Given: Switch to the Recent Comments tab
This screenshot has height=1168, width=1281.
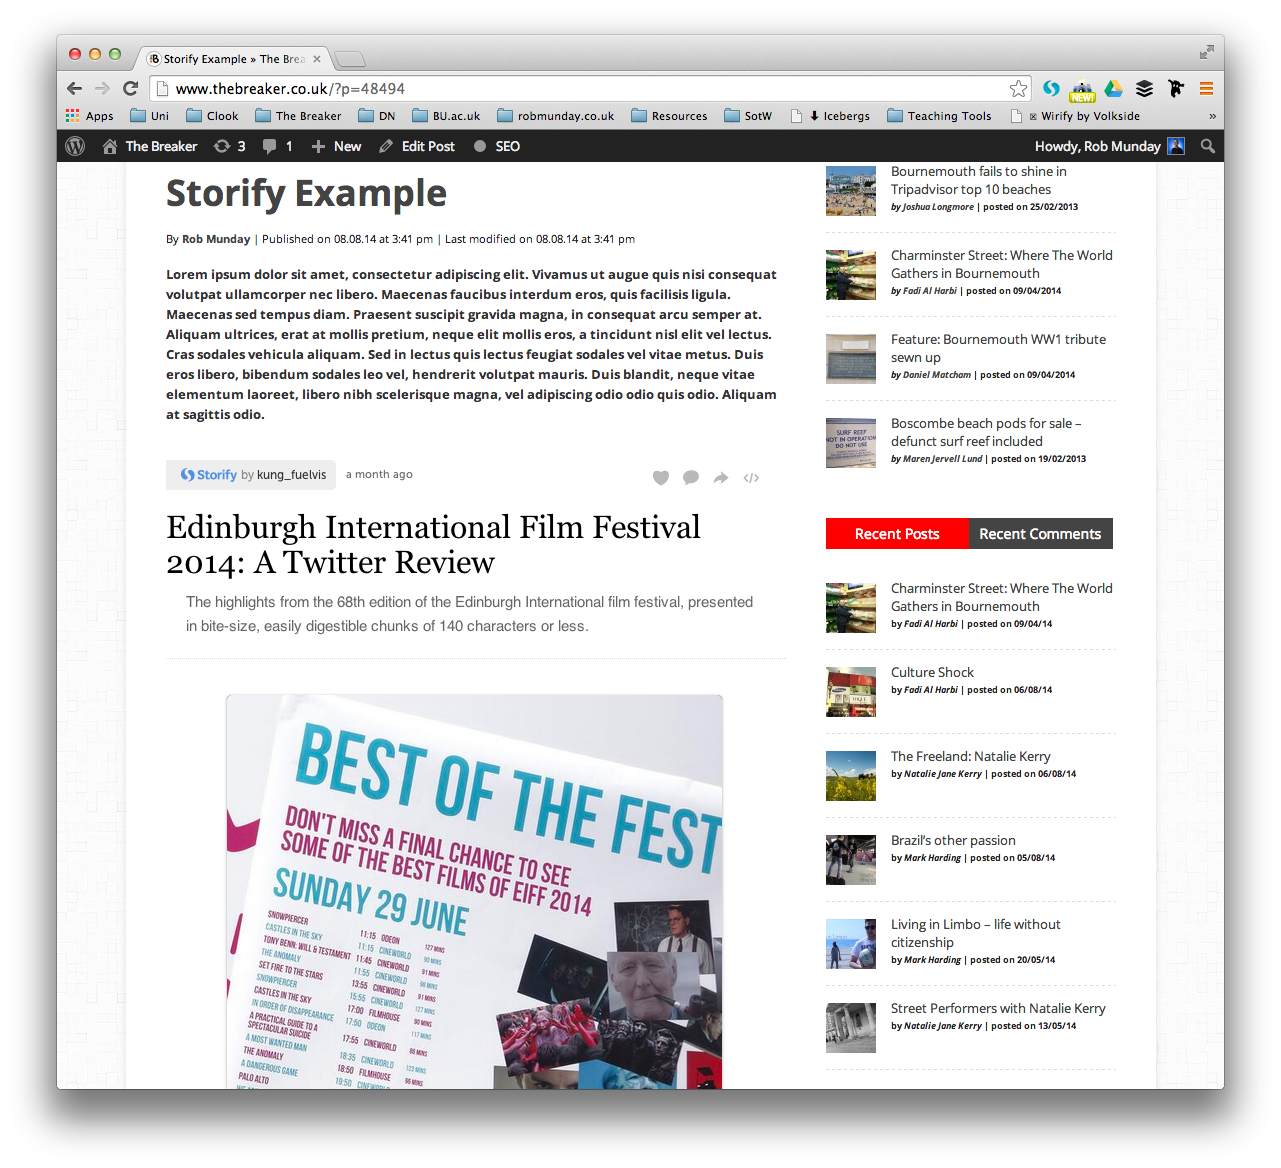Looking at the screenshot, I should pyautogui.click(x=1040, y=534).
